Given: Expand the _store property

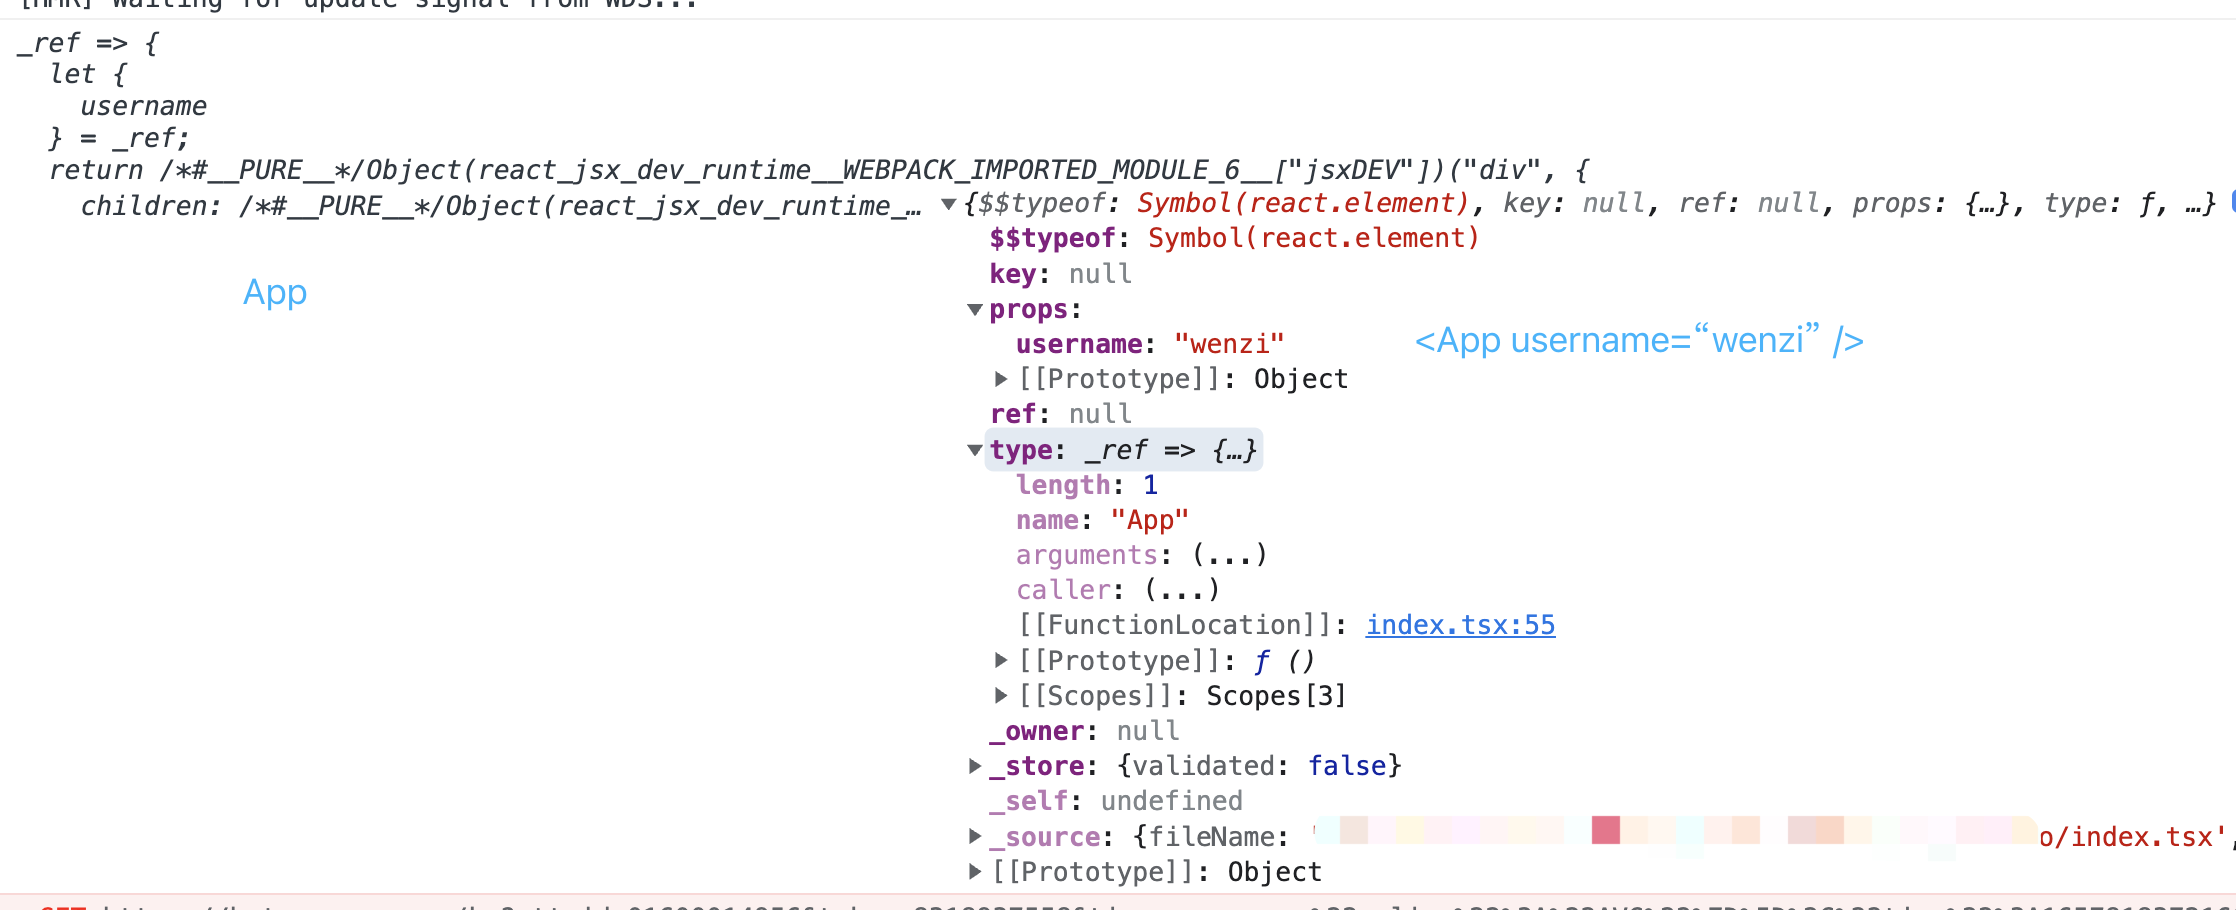Looking at the screenshot, I should pos(975,766).
